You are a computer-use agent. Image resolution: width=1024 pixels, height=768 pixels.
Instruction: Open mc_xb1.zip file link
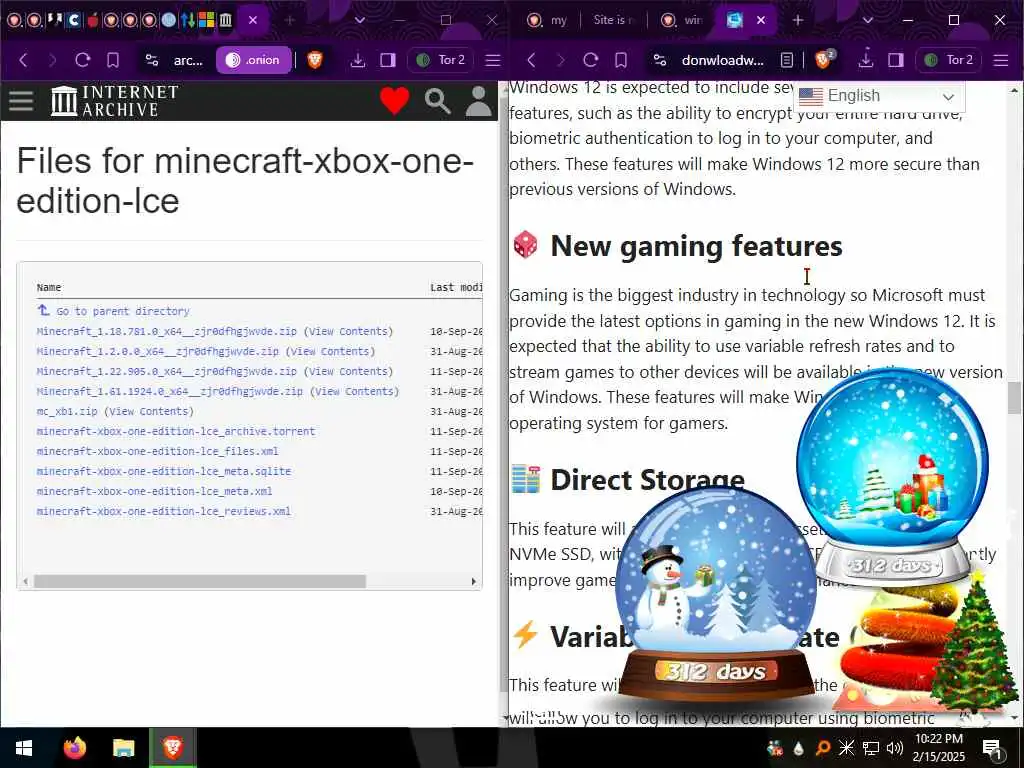pos(67,411)
